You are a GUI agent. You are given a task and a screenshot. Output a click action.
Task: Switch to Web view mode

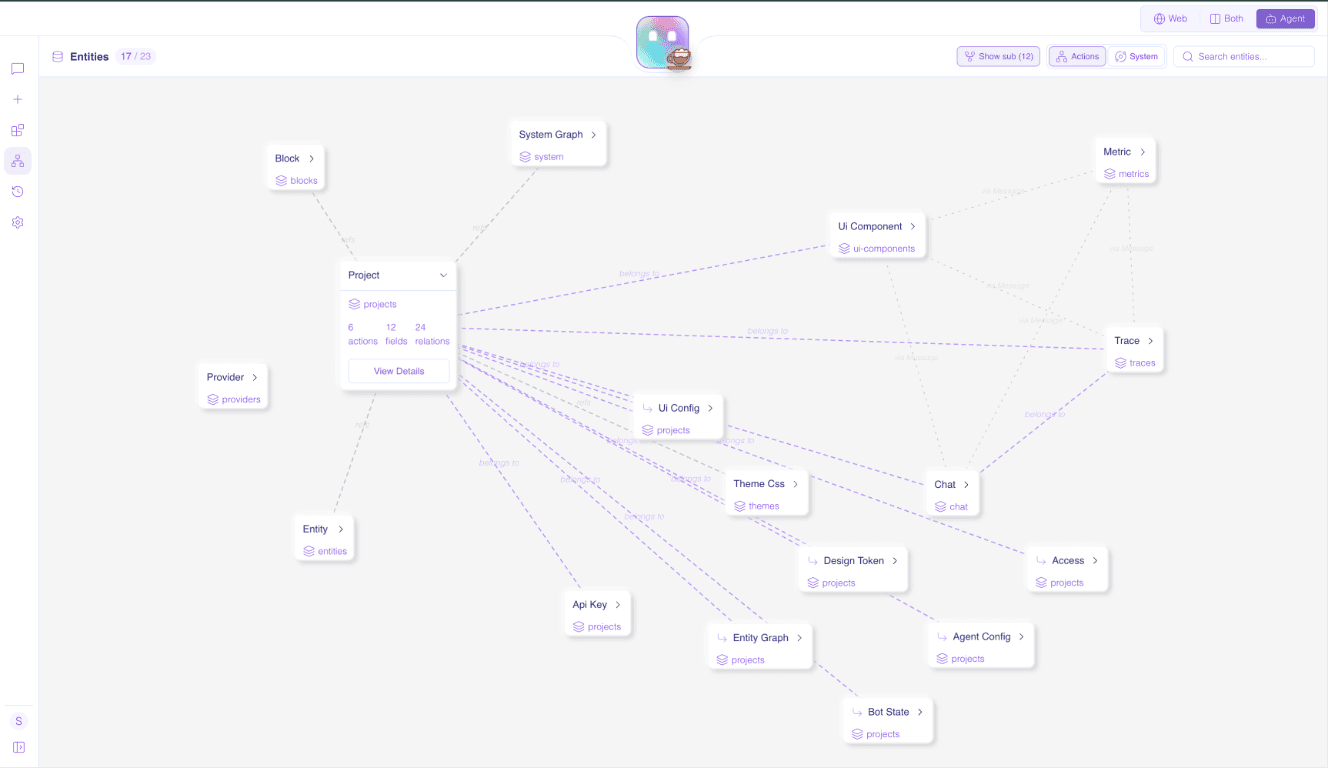click(1170, 19)
